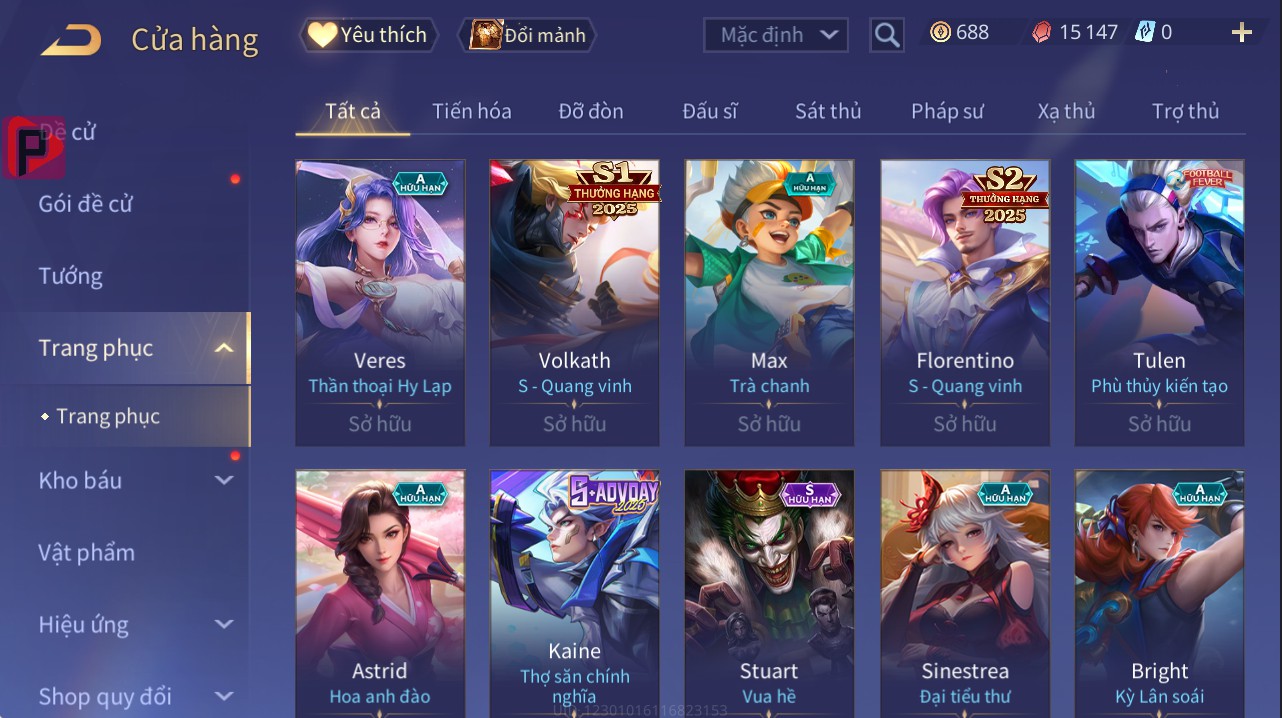Screen dimensions: 1282x718
Task: Open Gói đề cử in sidebar
Action: pyautogui.click(x=86, y=204)
